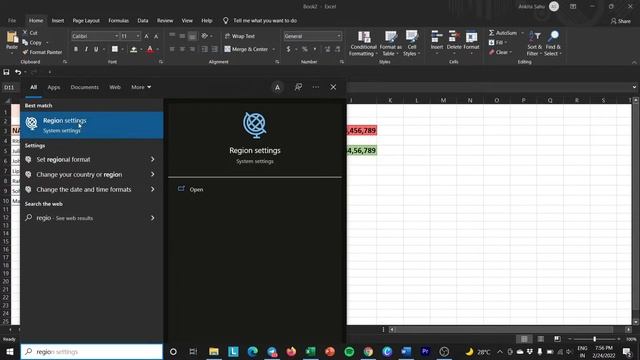Click AutoSum sigma icon
This screenshot has height=360, width=640.
coord(491,33)
